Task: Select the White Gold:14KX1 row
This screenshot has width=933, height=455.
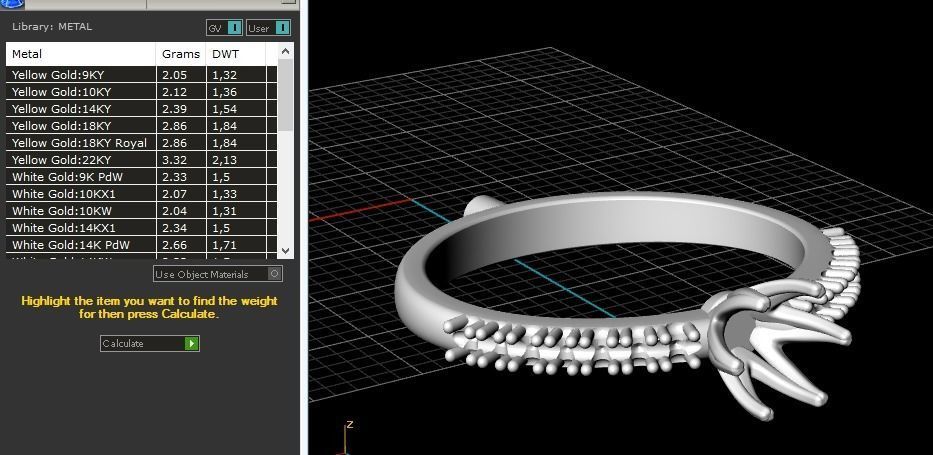Action: [142, 227]
